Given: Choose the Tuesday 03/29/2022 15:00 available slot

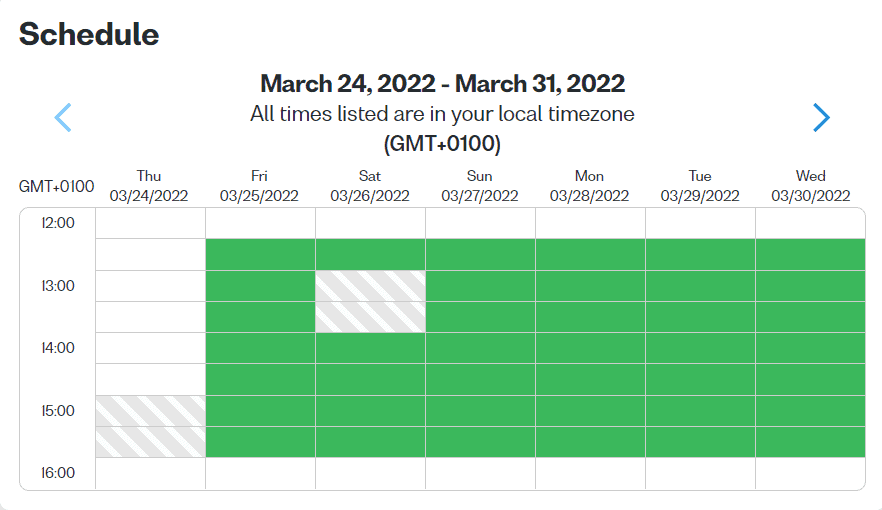Looking at the screenshot, I should click(x=700, y=410).
